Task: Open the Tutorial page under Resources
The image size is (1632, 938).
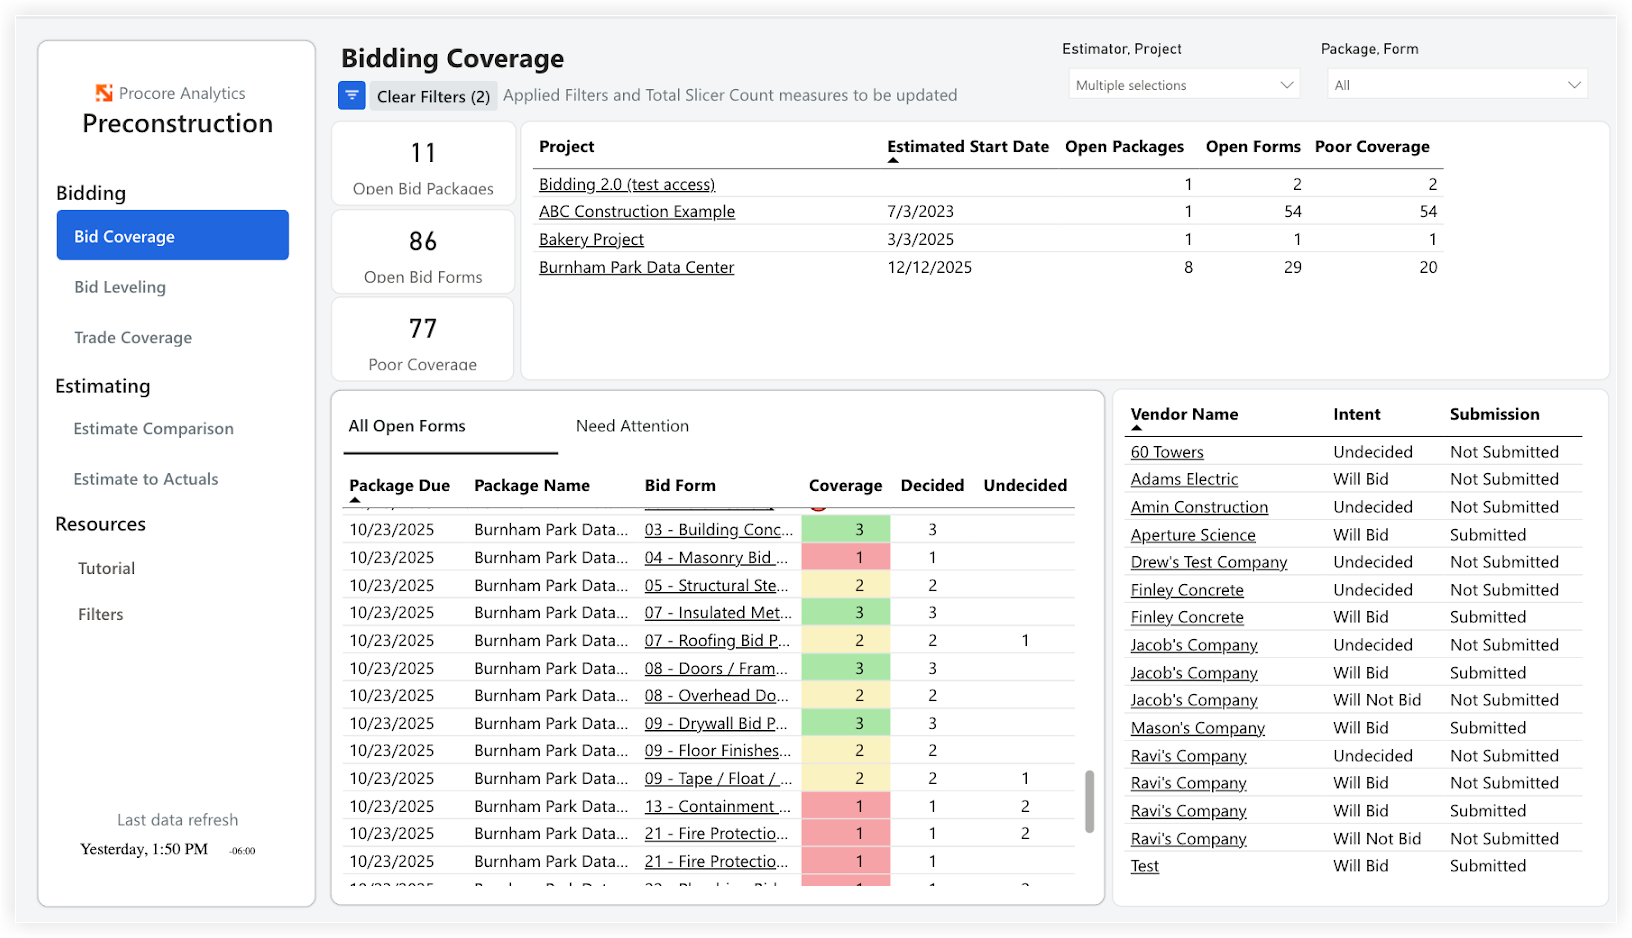Action: tap(106, 568)
